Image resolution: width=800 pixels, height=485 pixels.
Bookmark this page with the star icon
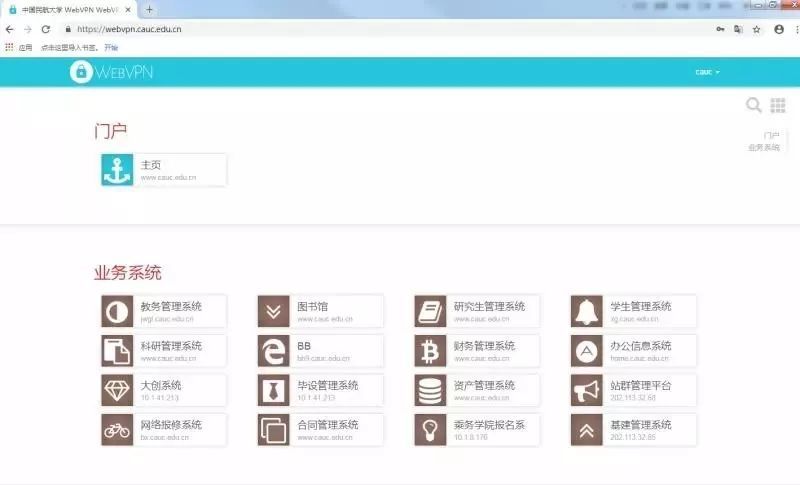click(x=757, y=30)
